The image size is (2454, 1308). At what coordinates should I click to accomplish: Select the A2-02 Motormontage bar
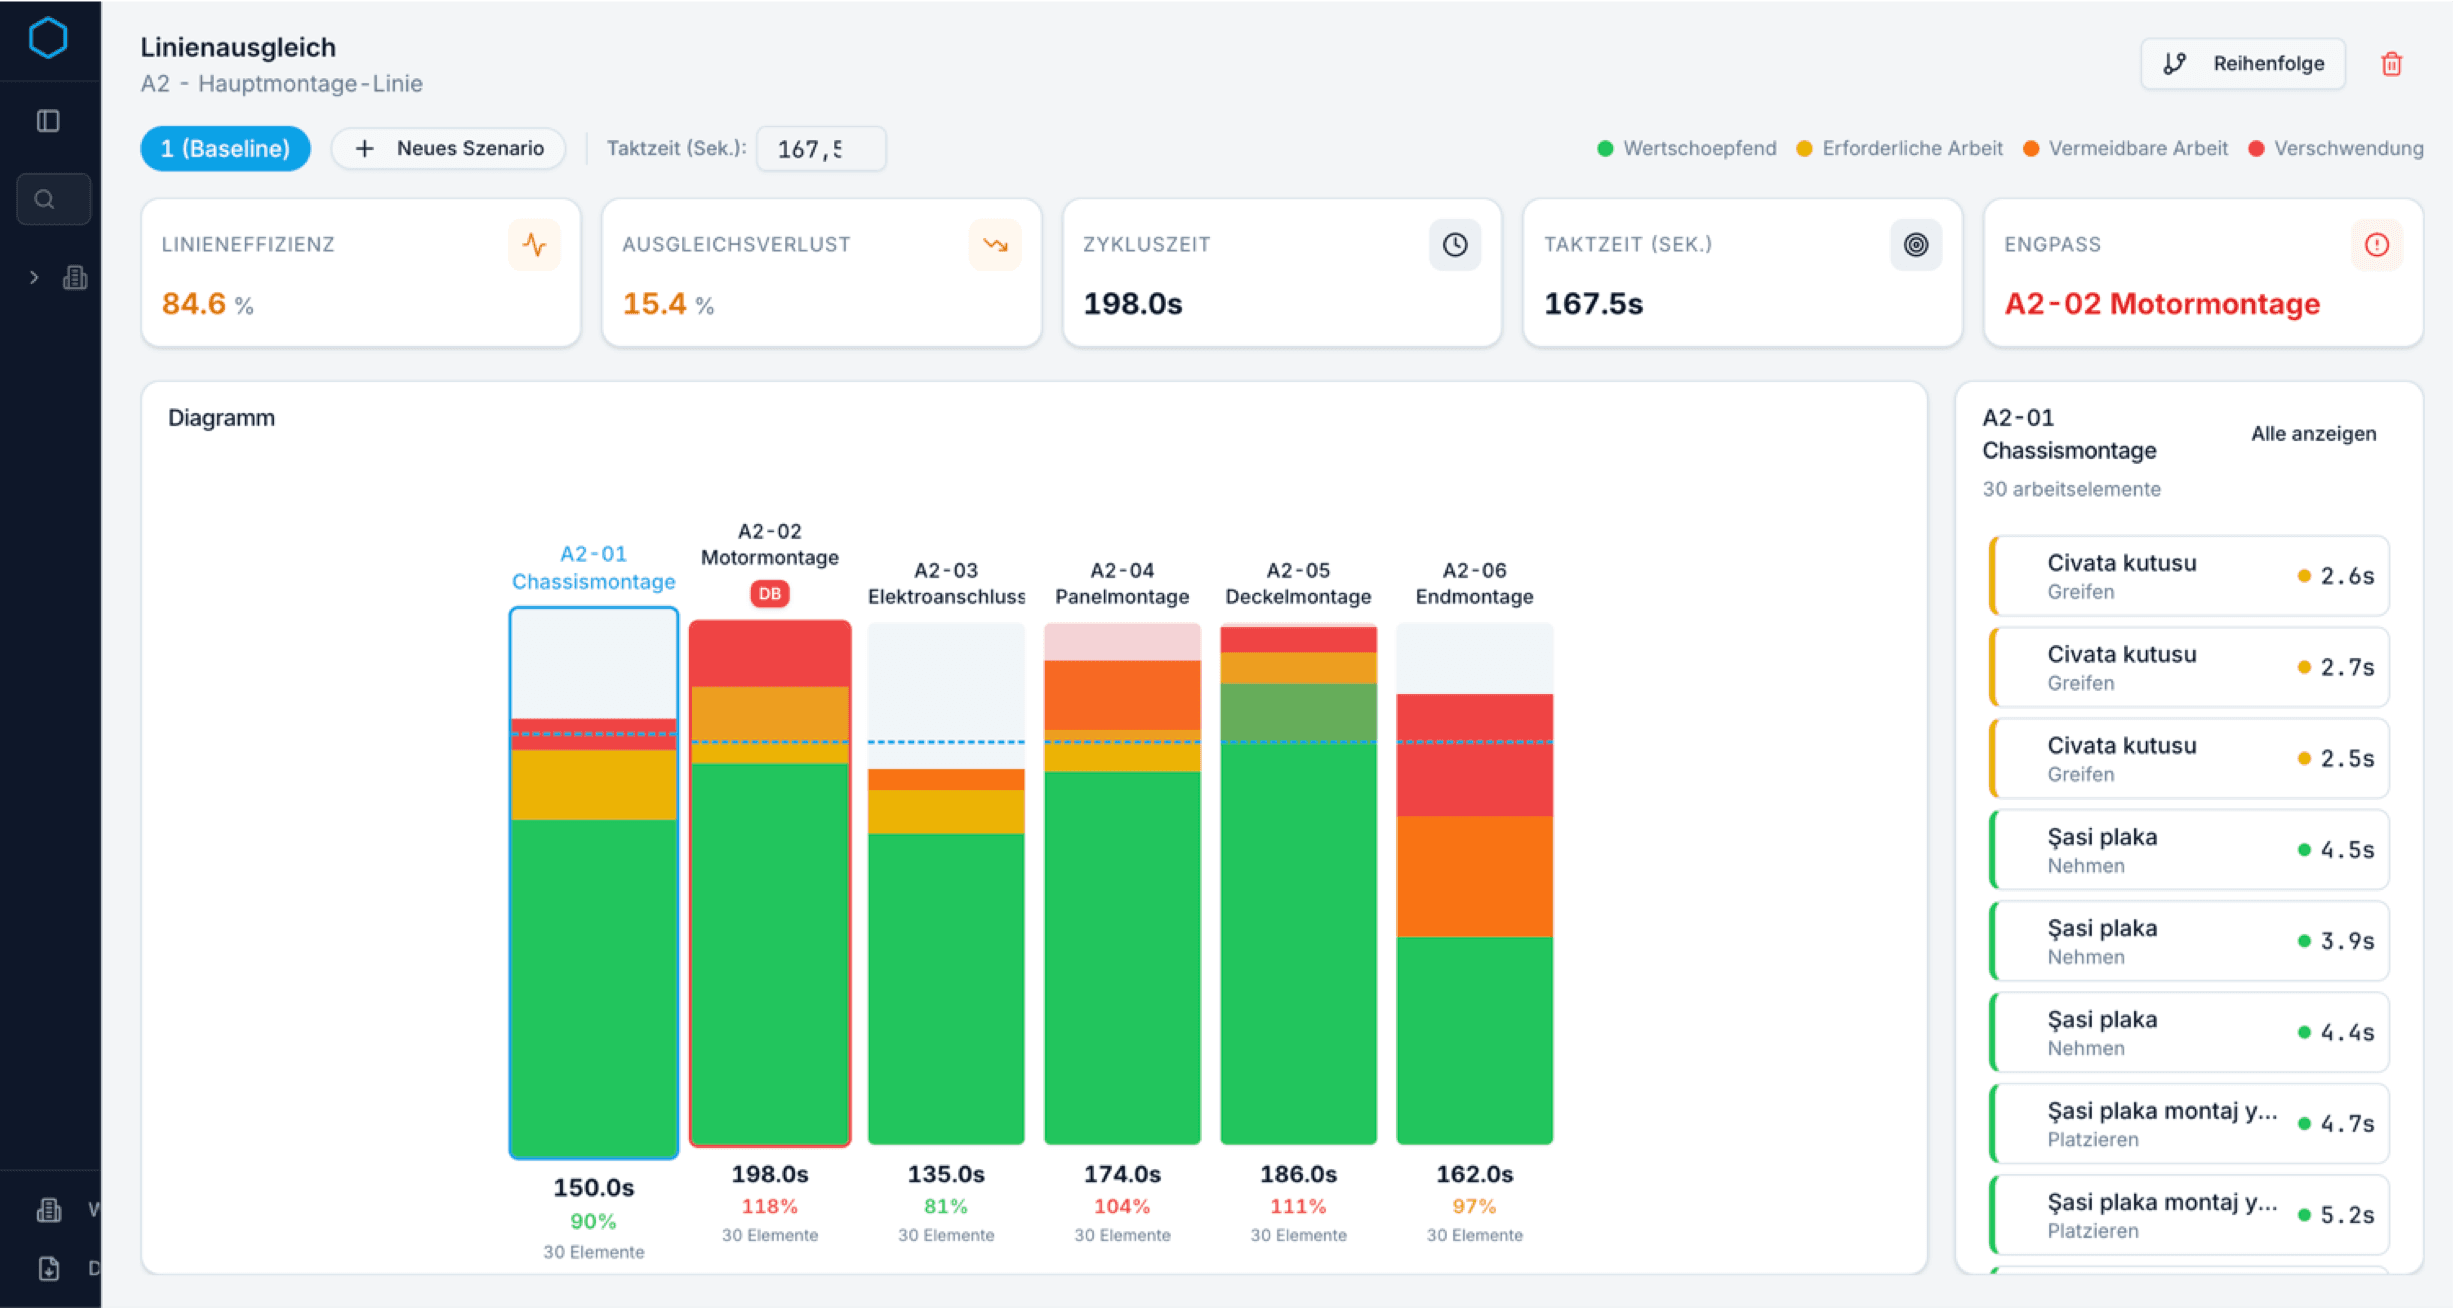coord(769,880)
